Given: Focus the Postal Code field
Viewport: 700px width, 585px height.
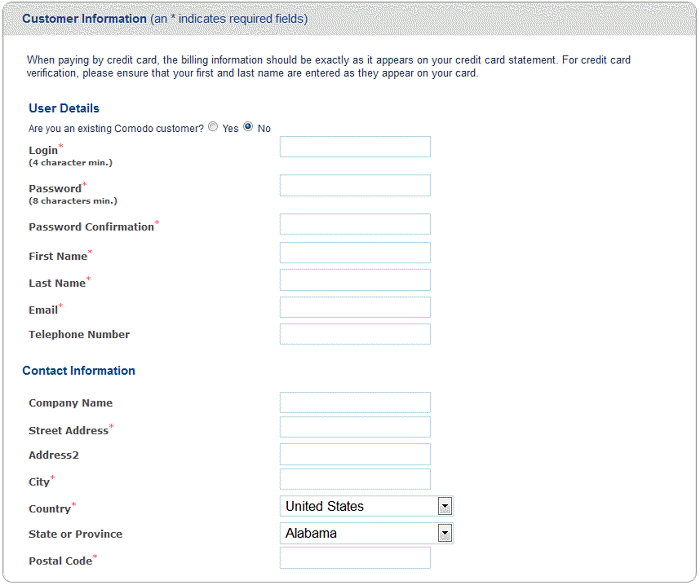Looking at the screenshot, I should 355,558.
